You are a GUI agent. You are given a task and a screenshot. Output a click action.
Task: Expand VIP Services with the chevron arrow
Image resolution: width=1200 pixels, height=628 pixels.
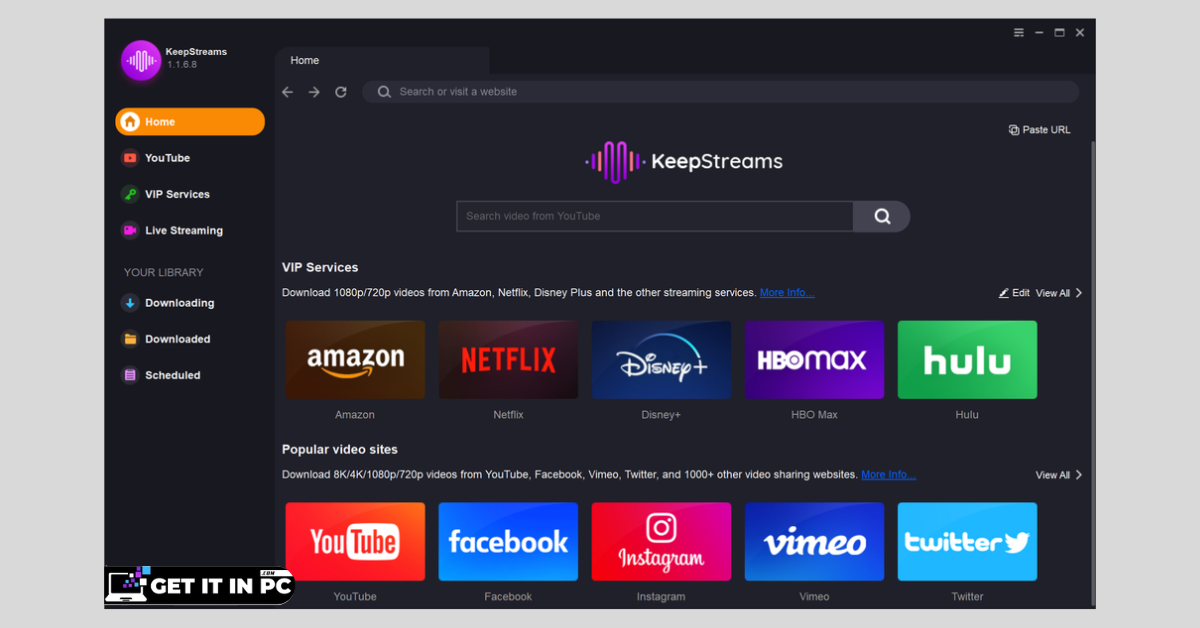pyautogui.click(x=1079, y=293)
